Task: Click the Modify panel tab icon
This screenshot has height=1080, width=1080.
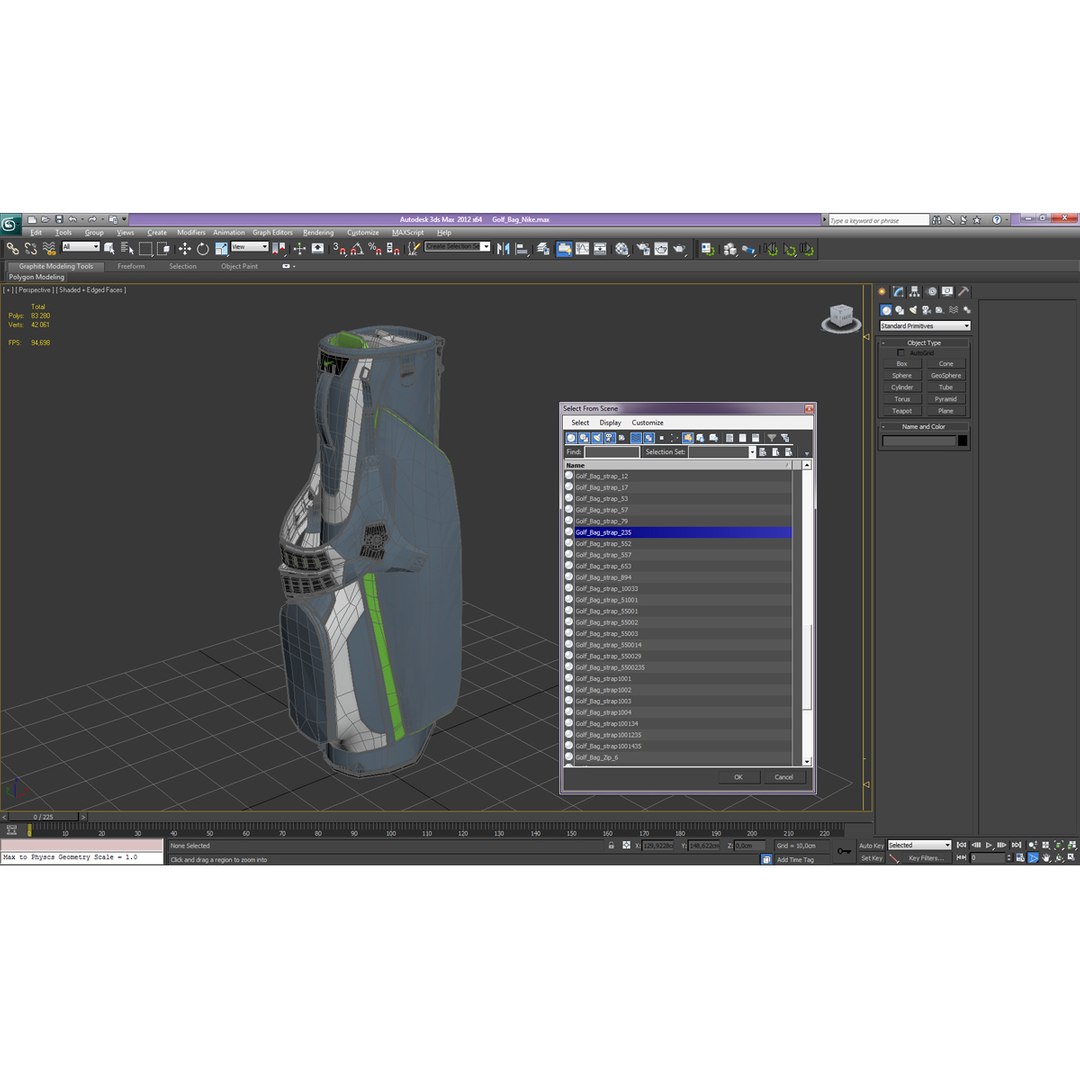Action: click(x=898, y=292)
